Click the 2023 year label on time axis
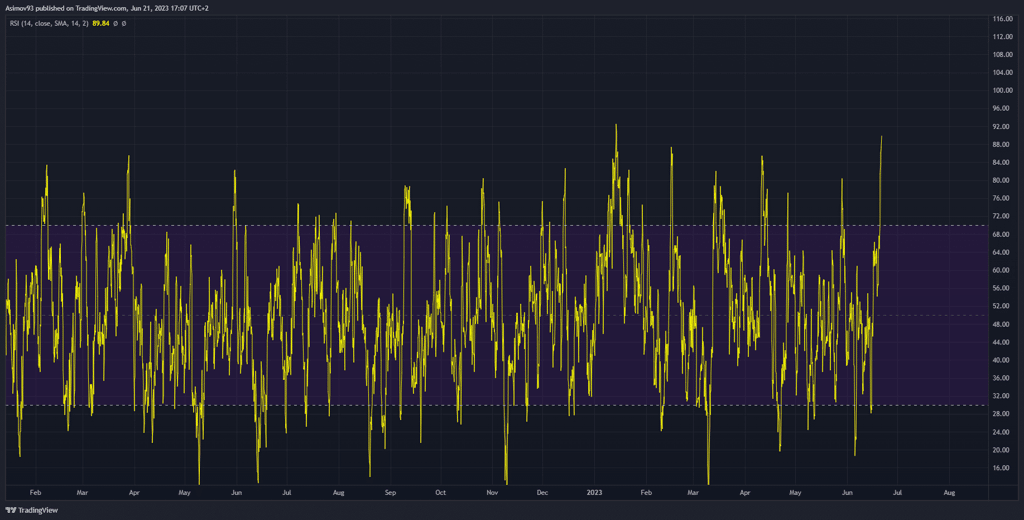The width and height of the screenshot is (1024, 520). (594, 493)
